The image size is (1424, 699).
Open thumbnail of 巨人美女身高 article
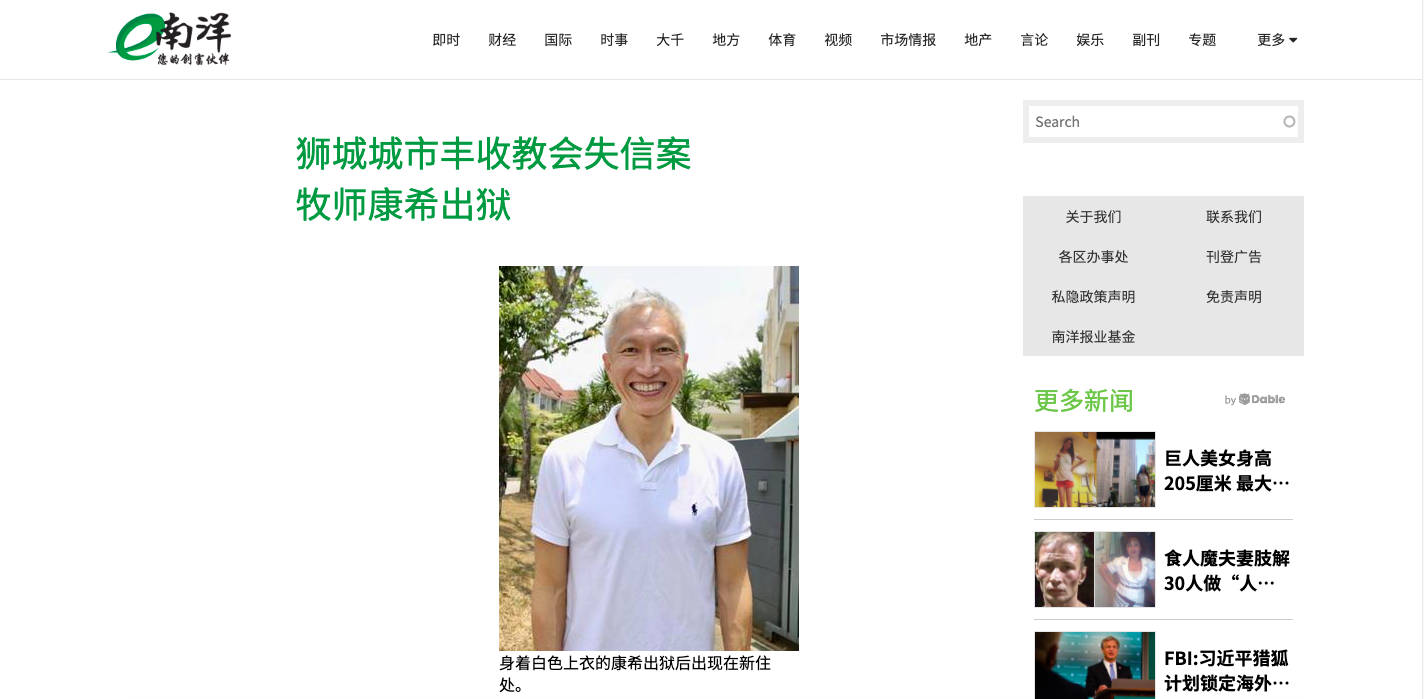point(1095,469)
